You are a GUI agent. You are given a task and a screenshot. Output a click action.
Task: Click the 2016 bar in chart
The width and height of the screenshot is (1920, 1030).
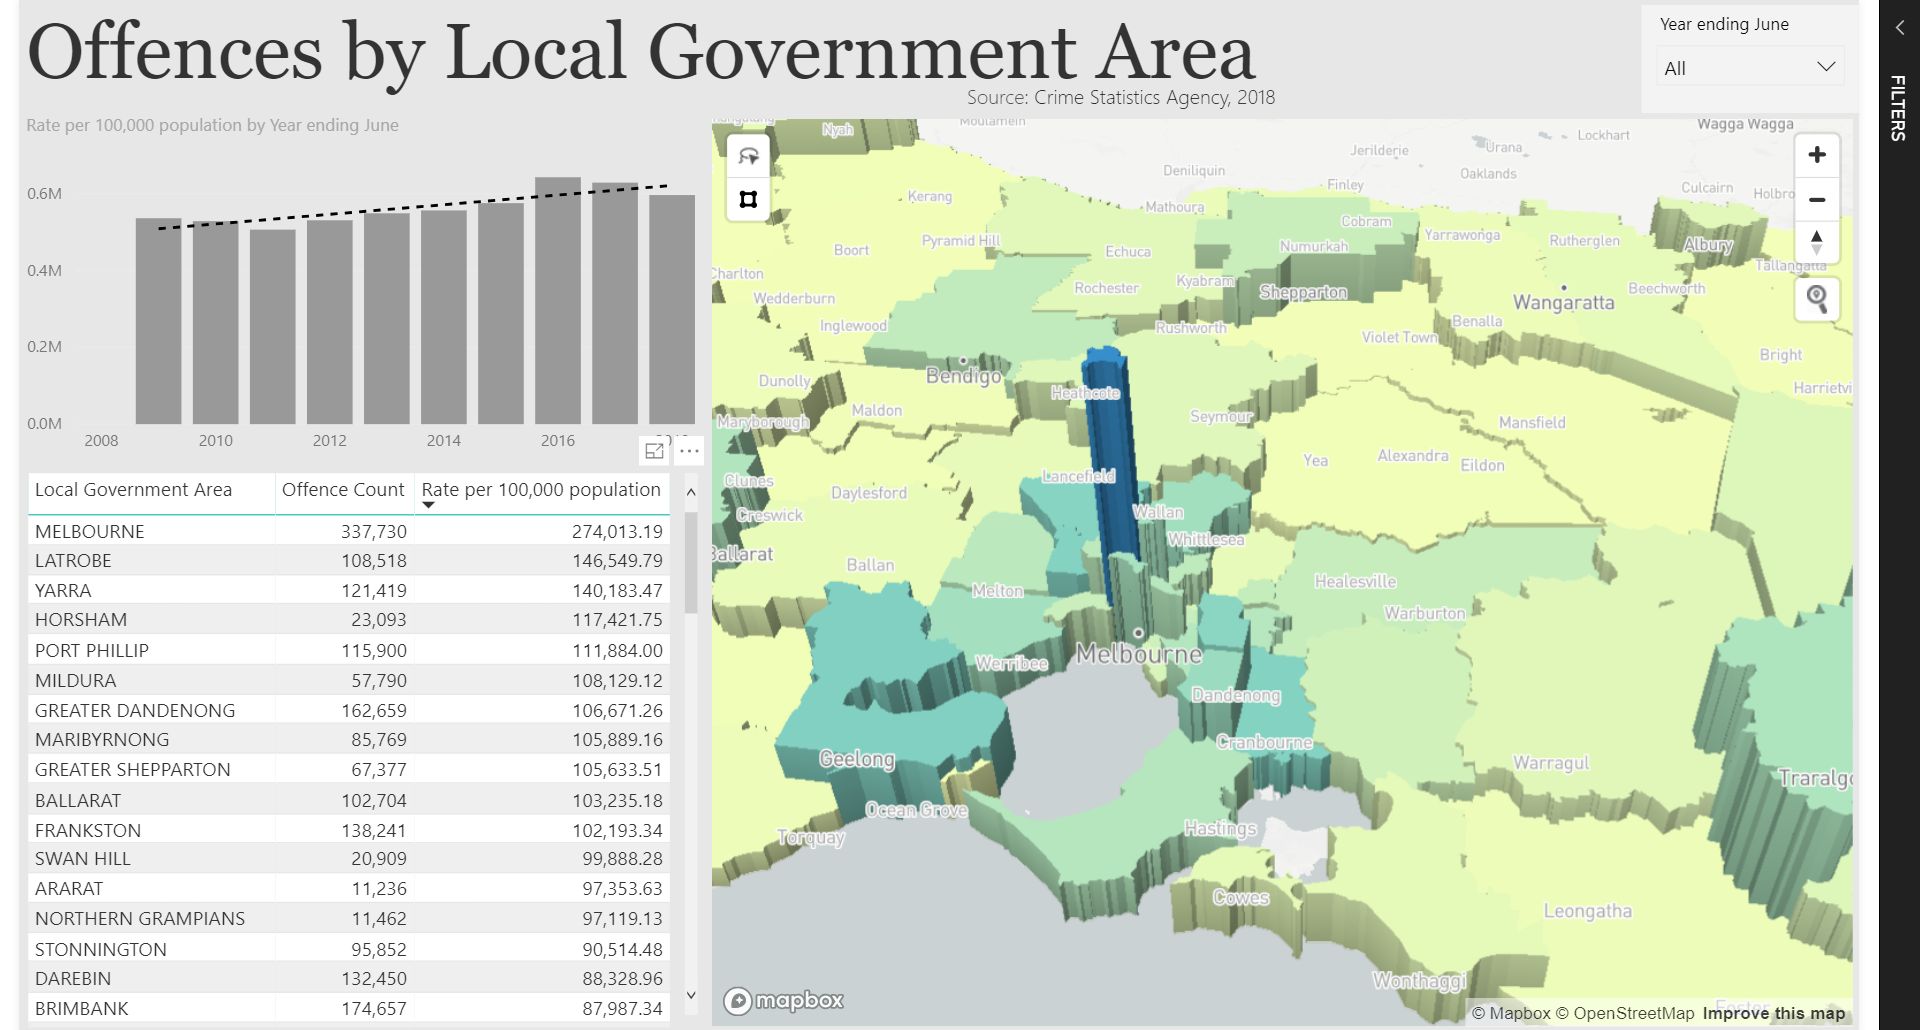558,301
